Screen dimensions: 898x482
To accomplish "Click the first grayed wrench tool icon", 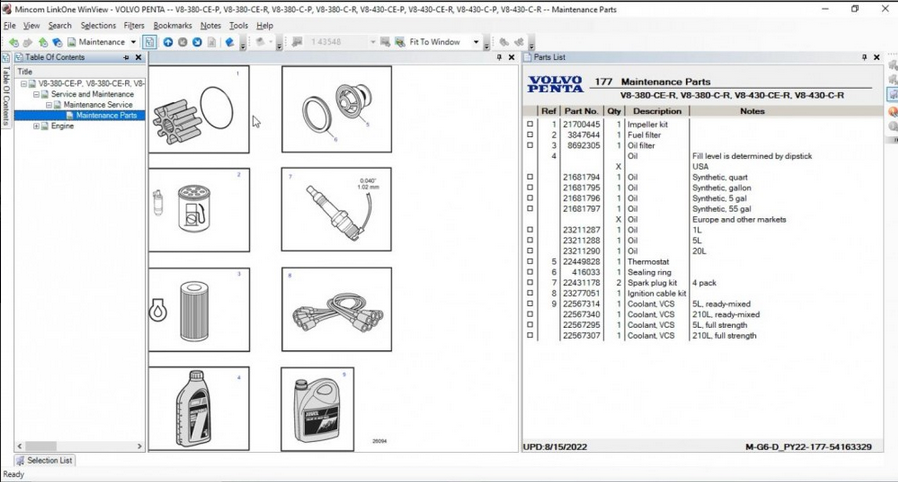I will click(504, 42).
